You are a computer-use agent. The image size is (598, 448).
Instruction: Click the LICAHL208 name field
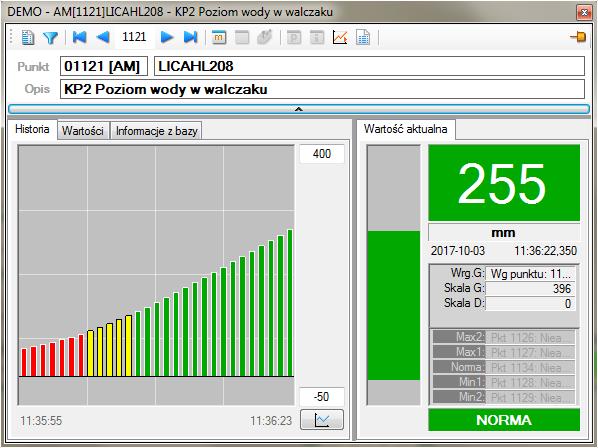pyautogui.click(x=369, y=66)
